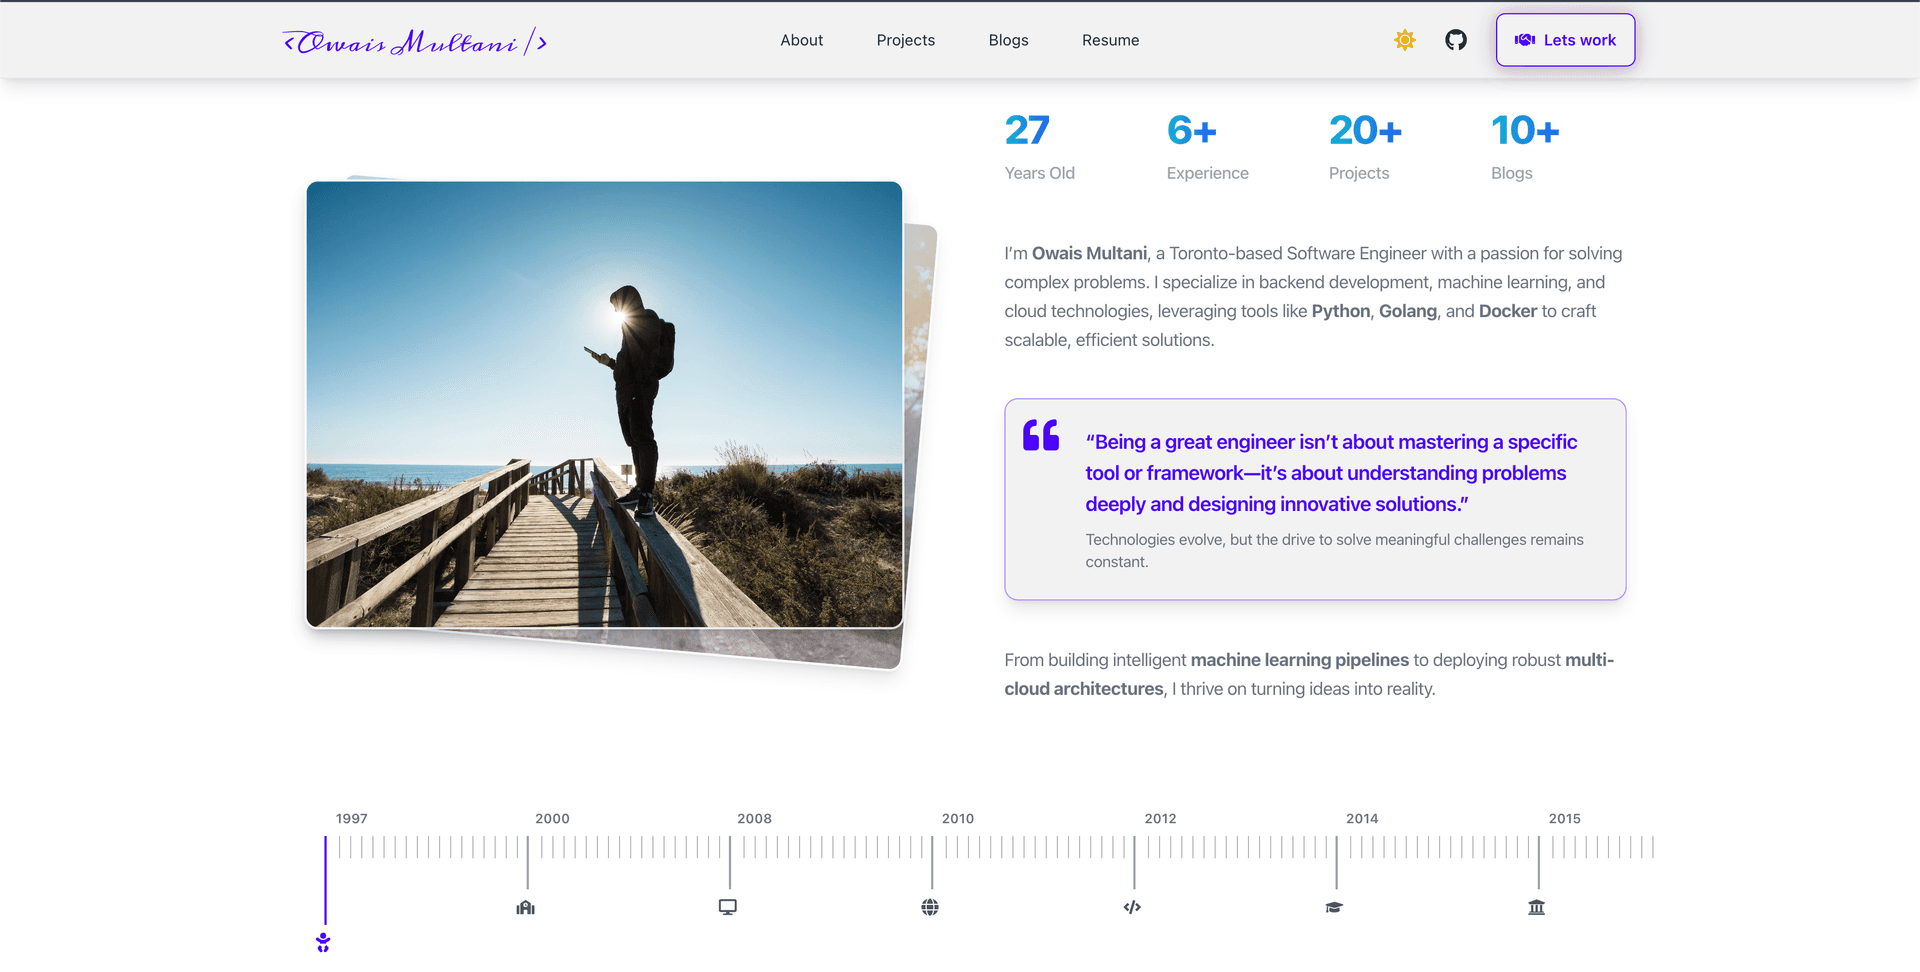Open the Blogs section
Viewport: 1920px width, 972px height.
tap(1008, 40)
